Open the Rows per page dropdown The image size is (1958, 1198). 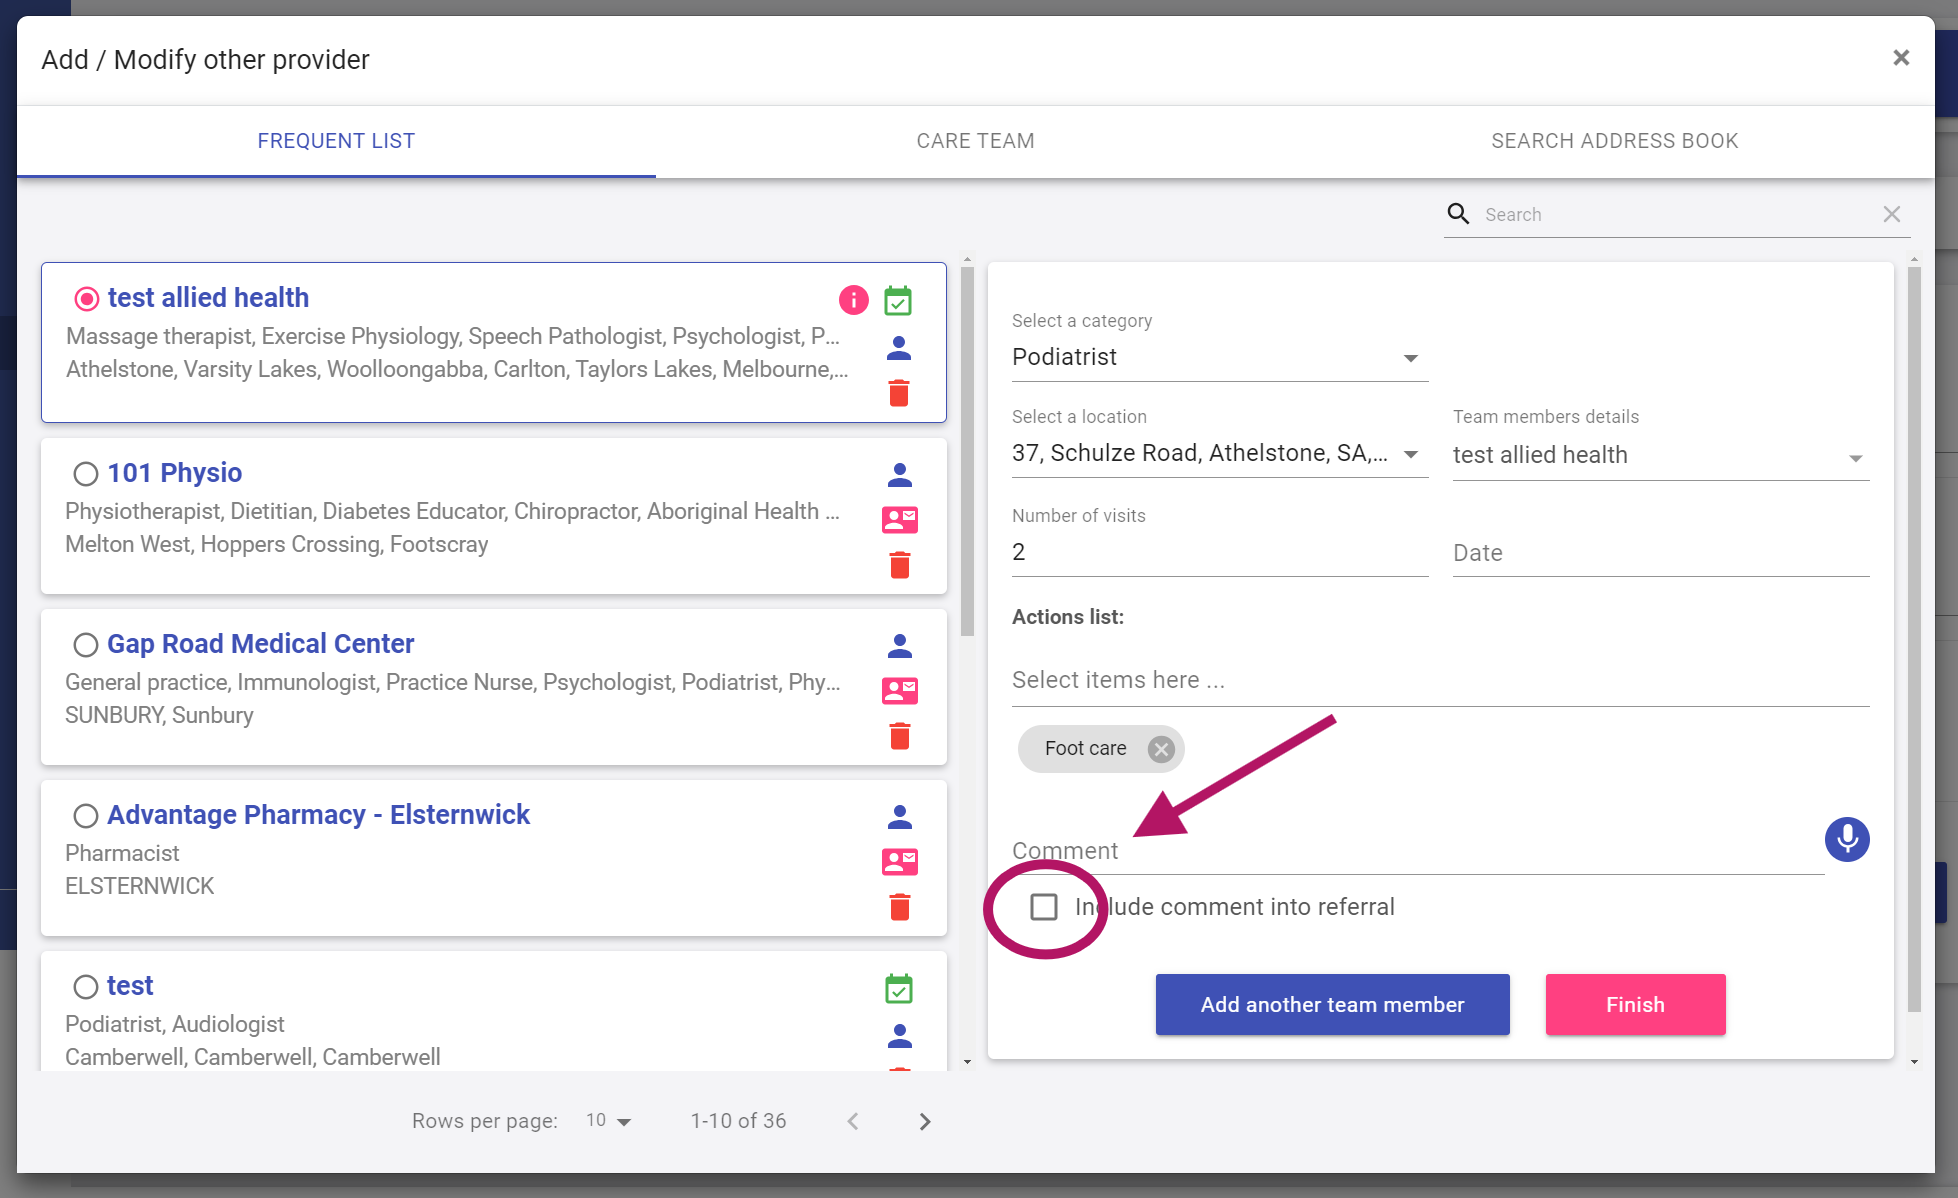coord(608,1121)
